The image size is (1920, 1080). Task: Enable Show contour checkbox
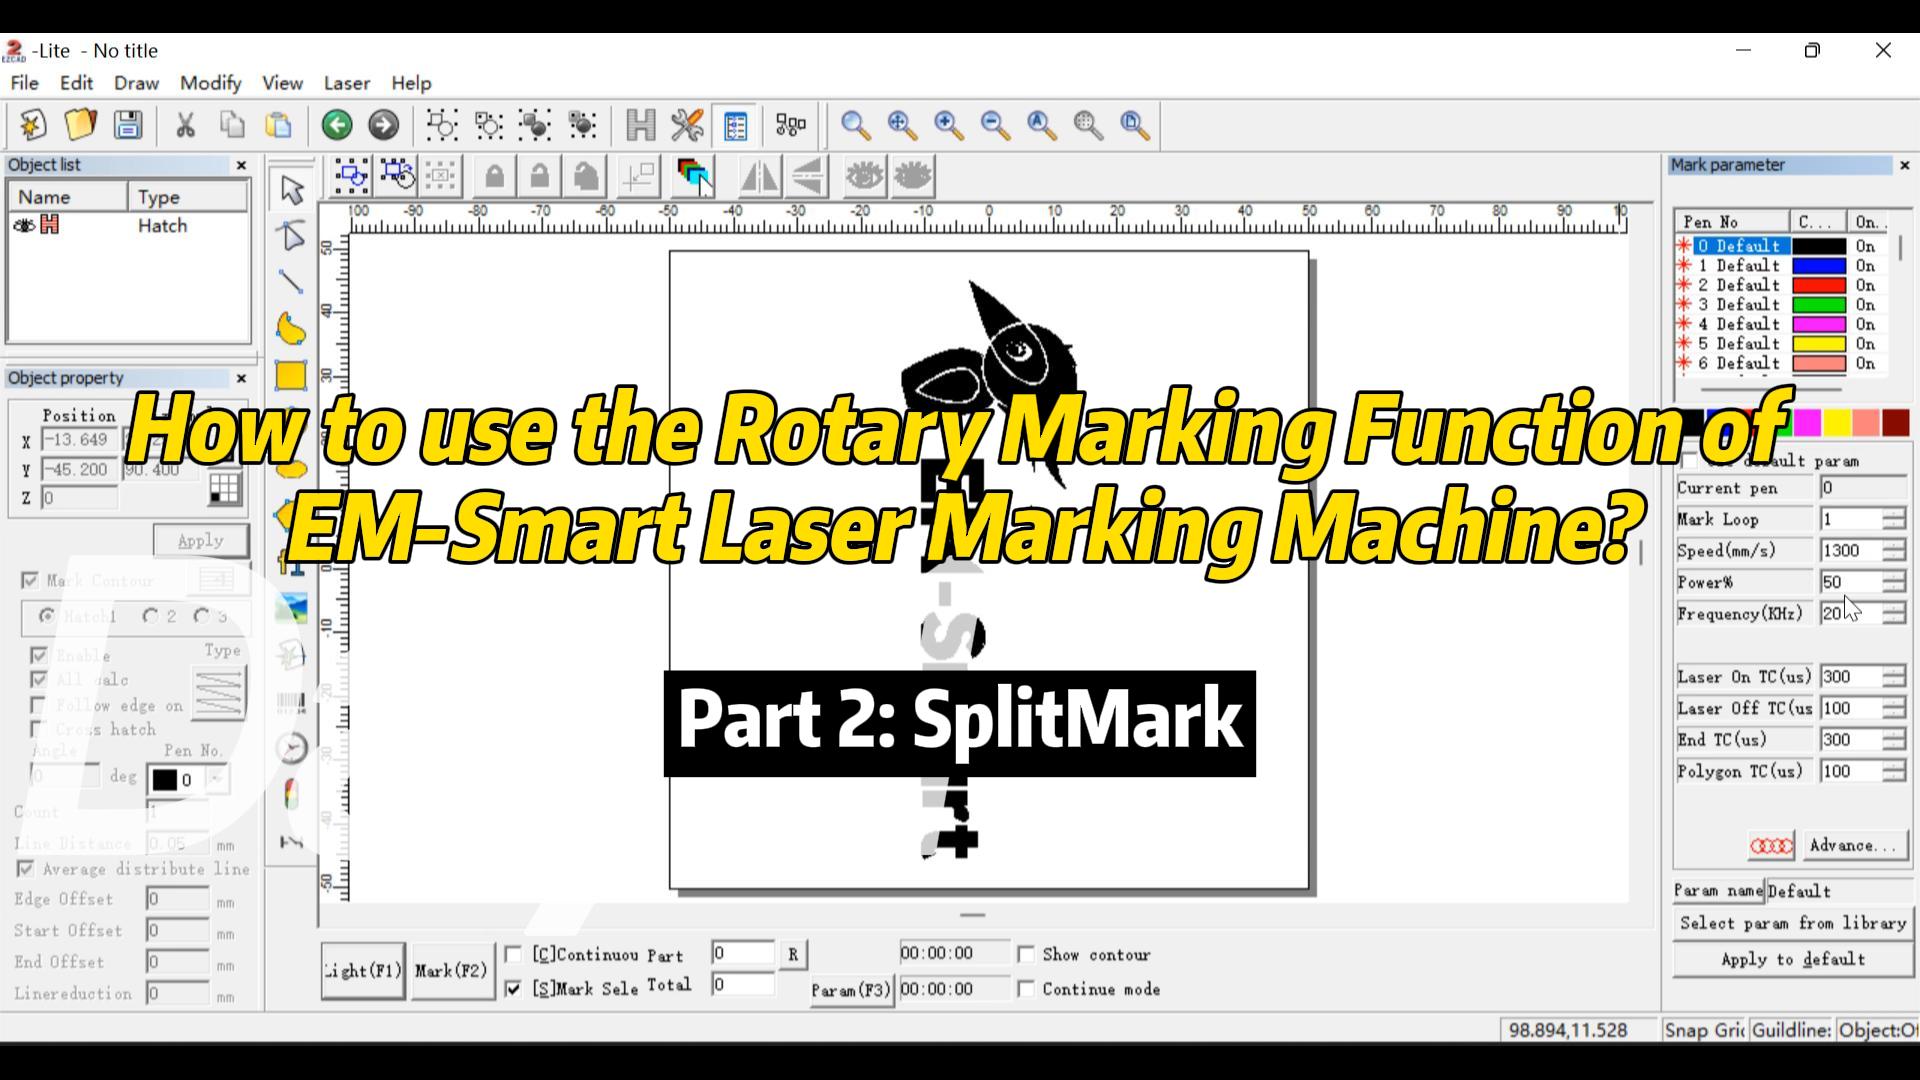click(x=1025, y=954)
